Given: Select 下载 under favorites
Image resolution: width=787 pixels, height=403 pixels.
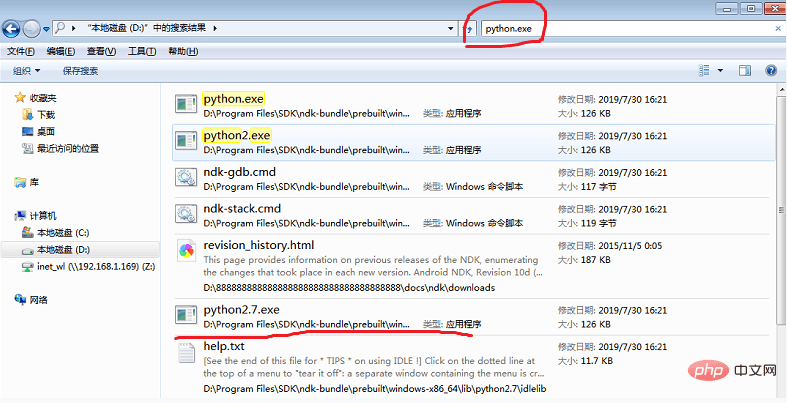Looking at the screenshot, I should pos(39,115).
